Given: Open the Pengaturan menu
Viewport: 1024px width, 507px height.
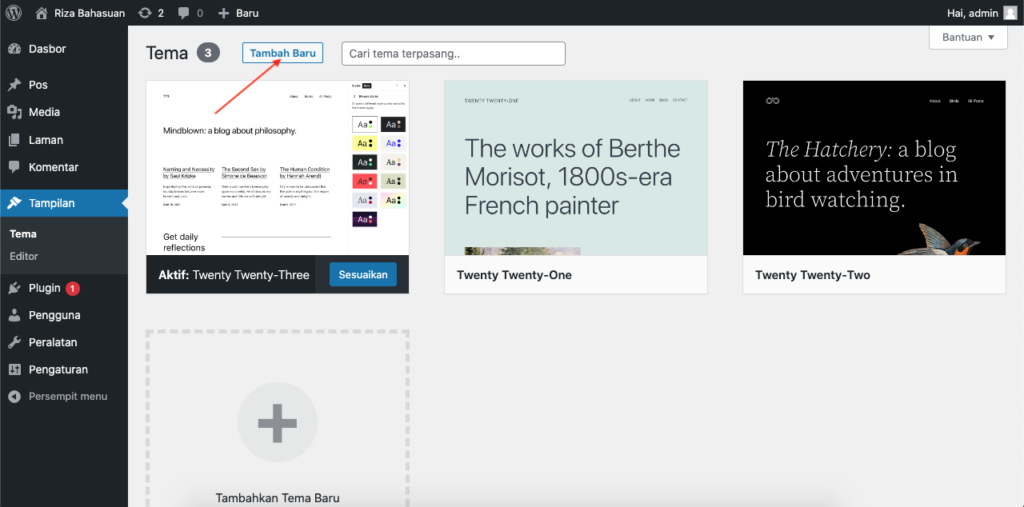Looking at the screenshot, I should click(x=58, y=370).
